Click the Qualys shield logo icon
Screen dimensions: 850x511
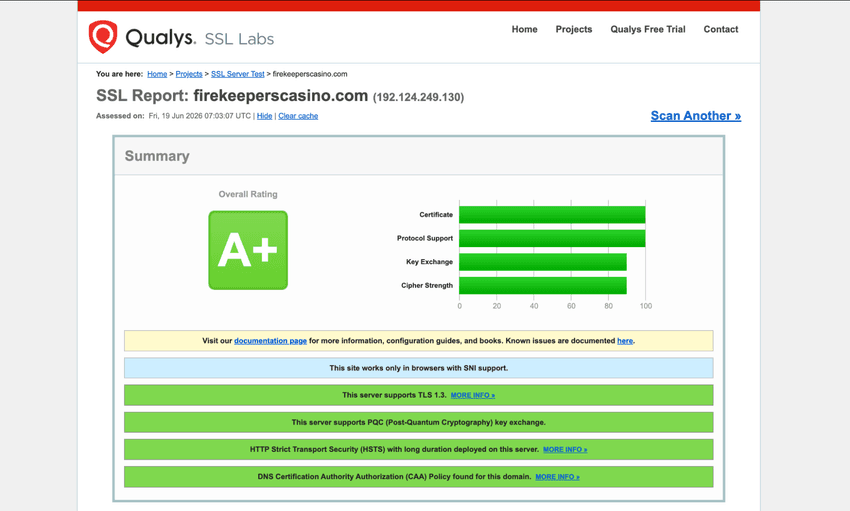pyautogui.click(x=103, y=37)
